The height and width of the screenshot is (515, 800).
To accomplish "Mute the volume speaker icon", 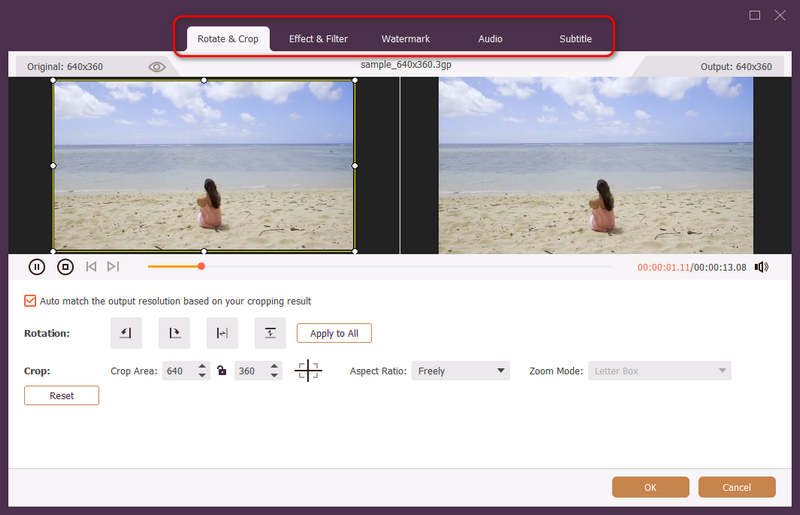I will 761,267.
